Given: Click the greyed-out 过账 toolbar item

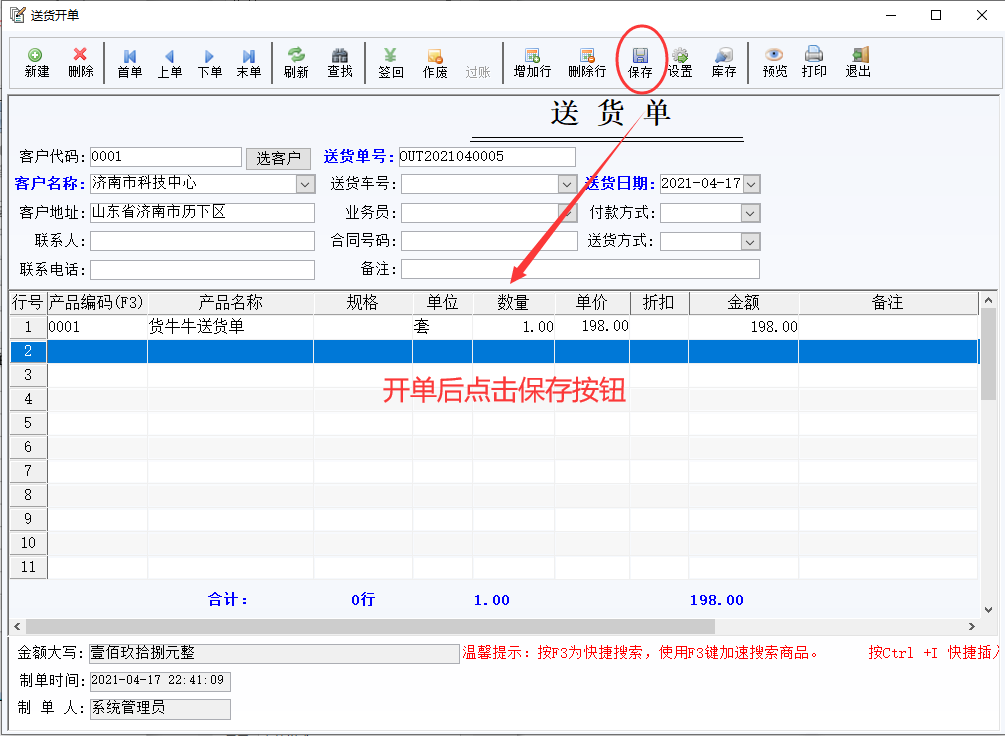Looking at the screenshot, I should click(x=478, y=72).
